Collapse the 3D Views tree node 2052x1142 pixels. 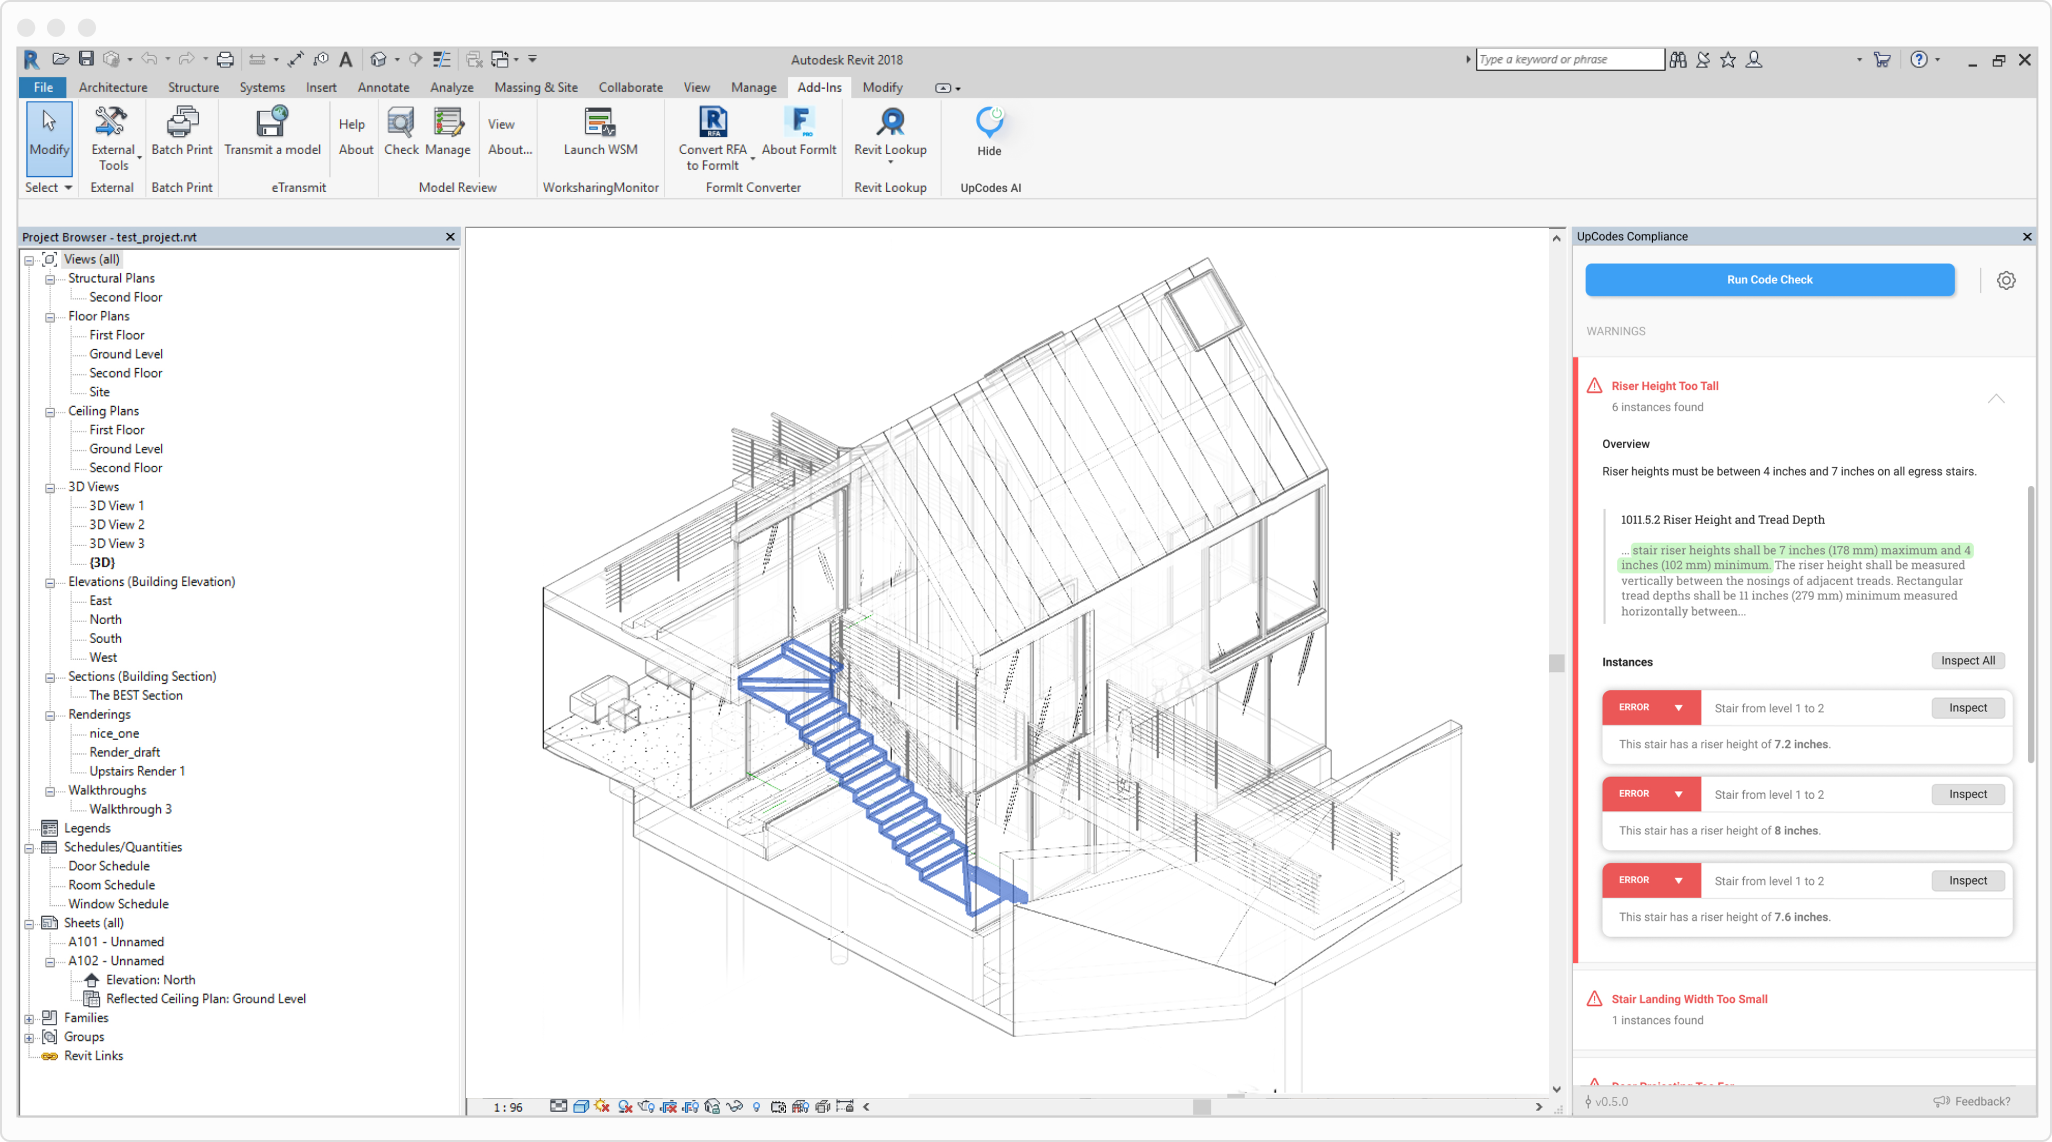50,488
